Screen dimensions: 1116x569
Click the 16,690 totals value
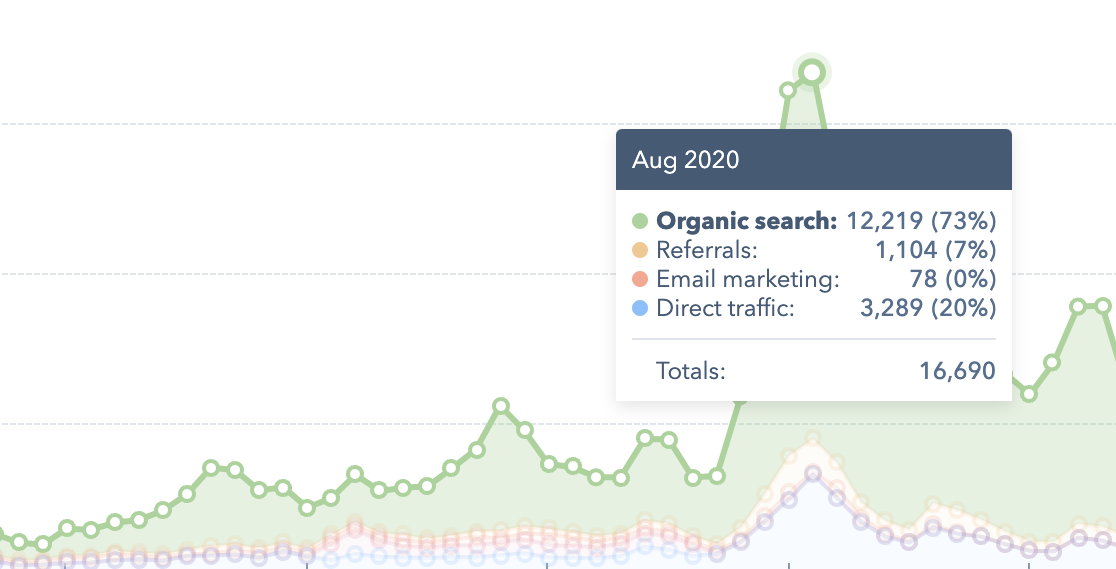(x=957, y=371)
